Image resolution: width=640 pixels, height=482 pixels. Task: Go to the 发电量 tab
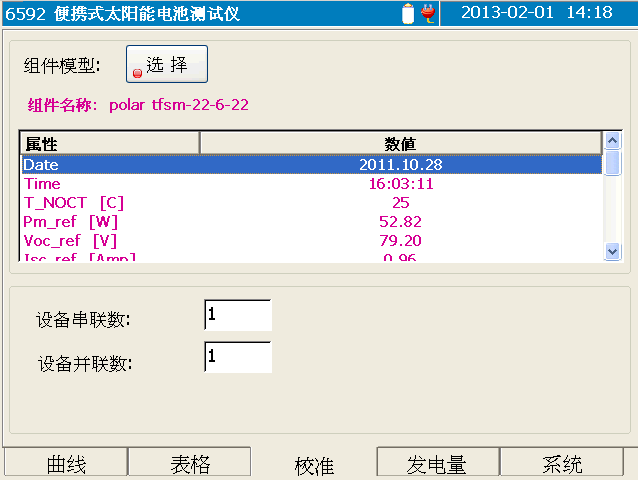coord(437,464)
